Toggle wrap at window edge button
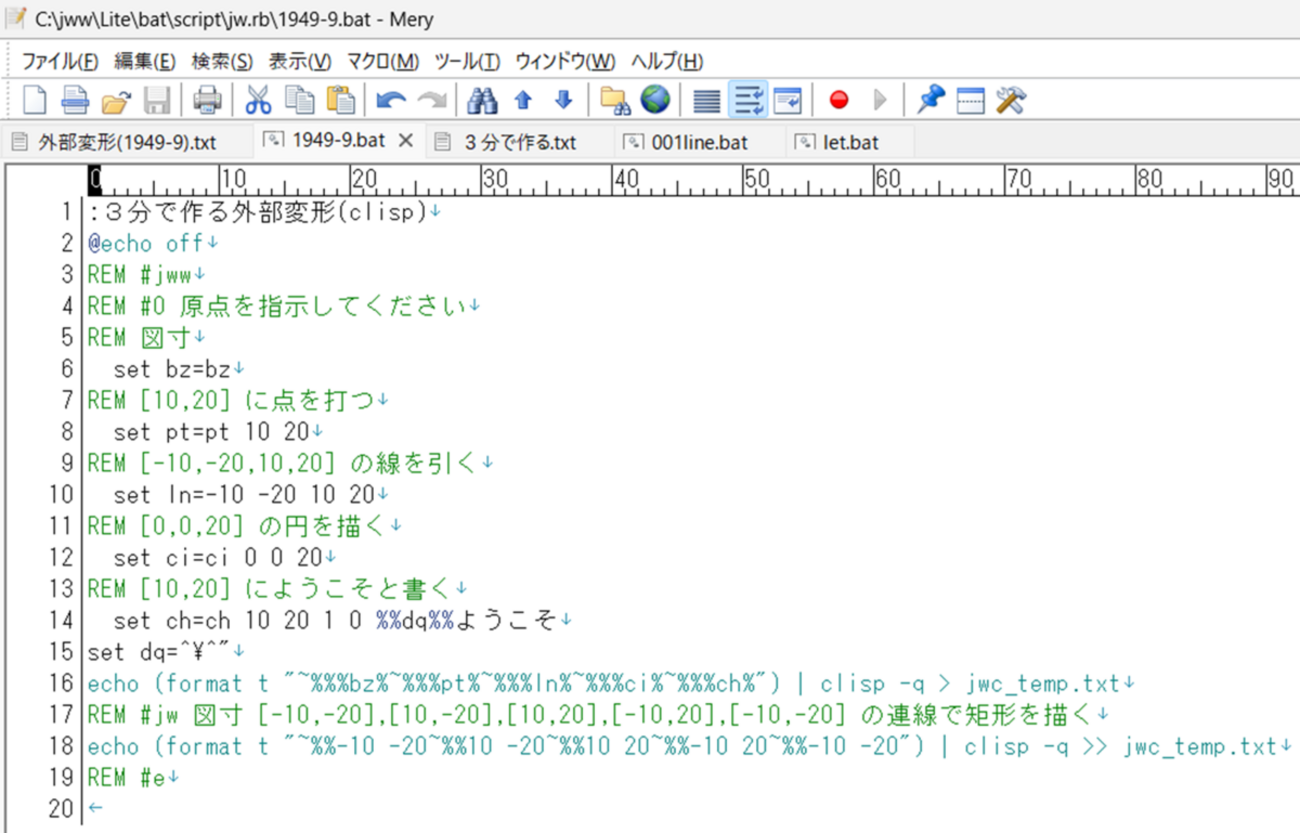The image size is (1300, 833). (x=788, y=100)
